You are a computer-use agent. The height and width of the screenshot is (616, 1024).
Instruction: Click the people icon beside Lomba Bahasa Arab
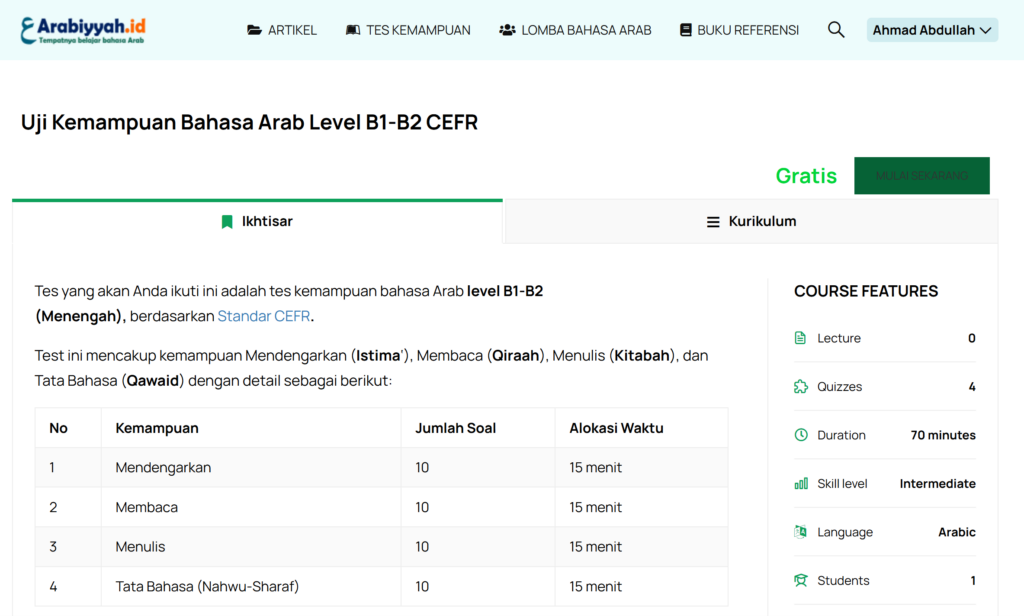pyautogui.click(x=507, y=30)
